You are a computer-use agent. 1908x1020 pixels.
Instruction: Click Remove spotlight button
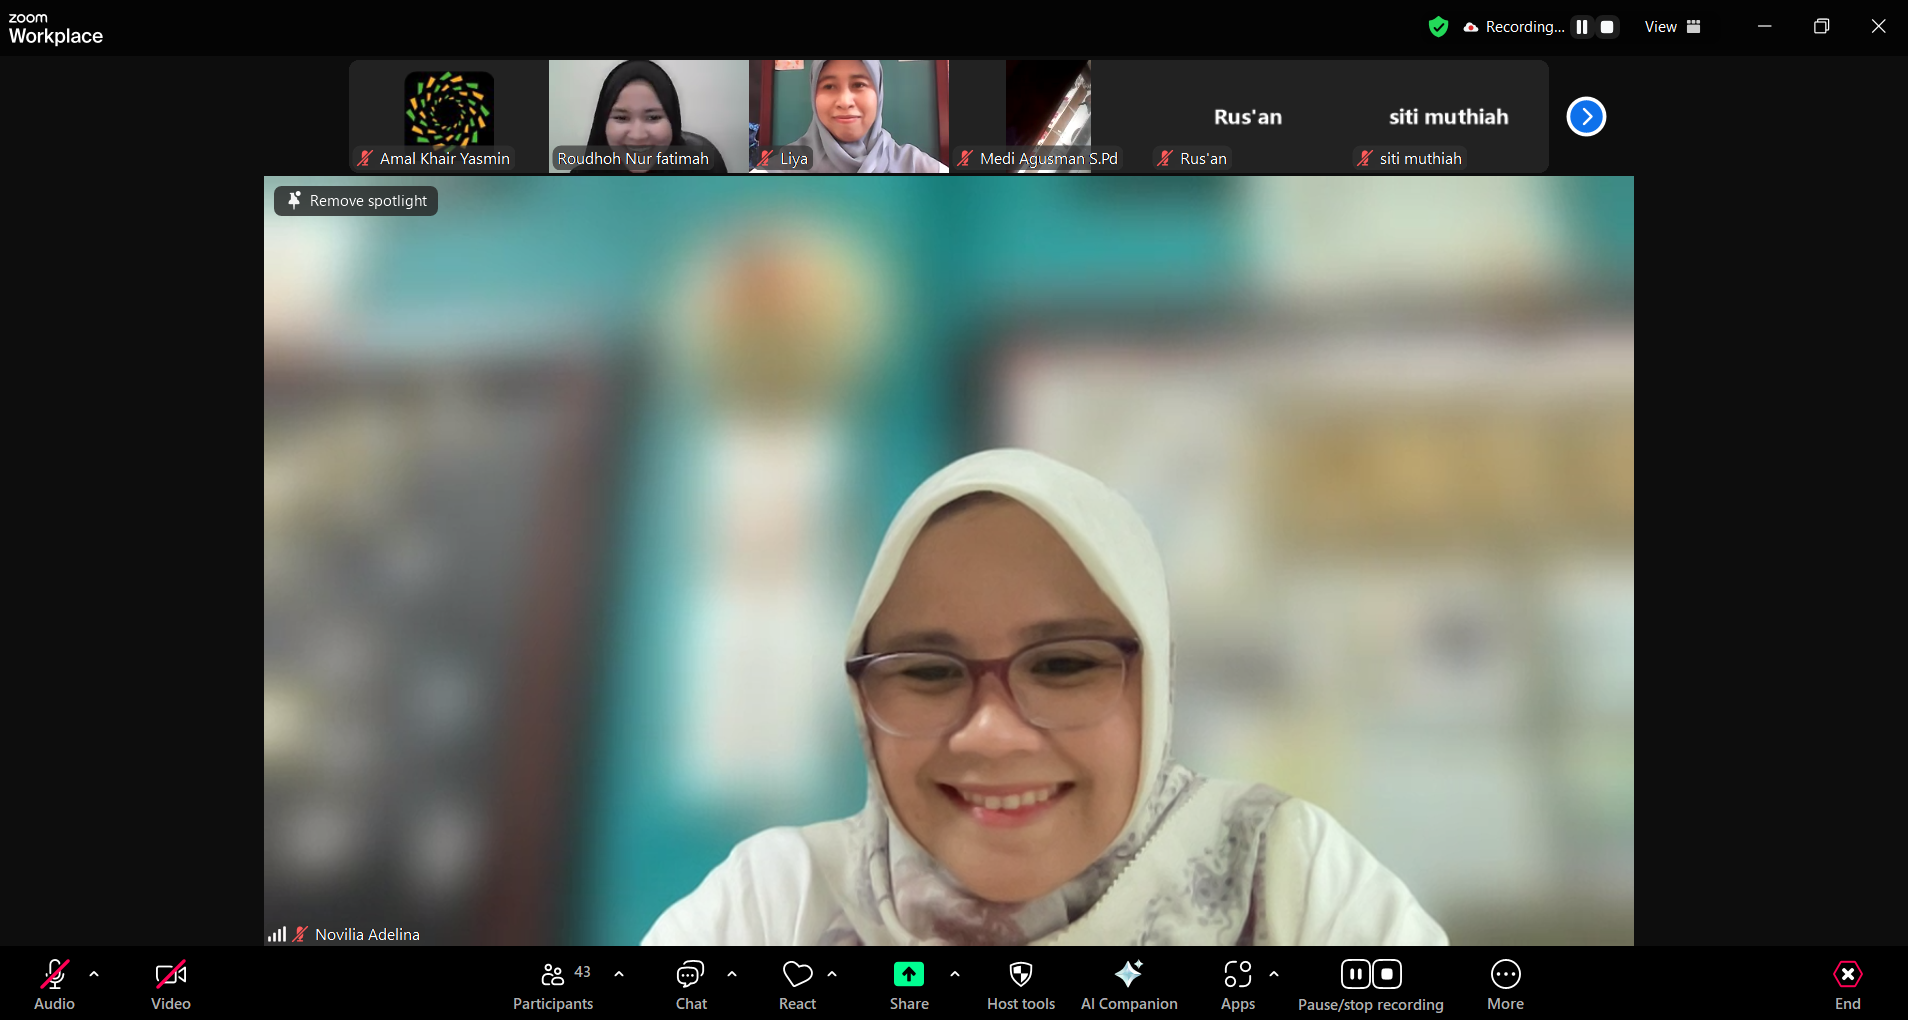[x=356, y=201]
